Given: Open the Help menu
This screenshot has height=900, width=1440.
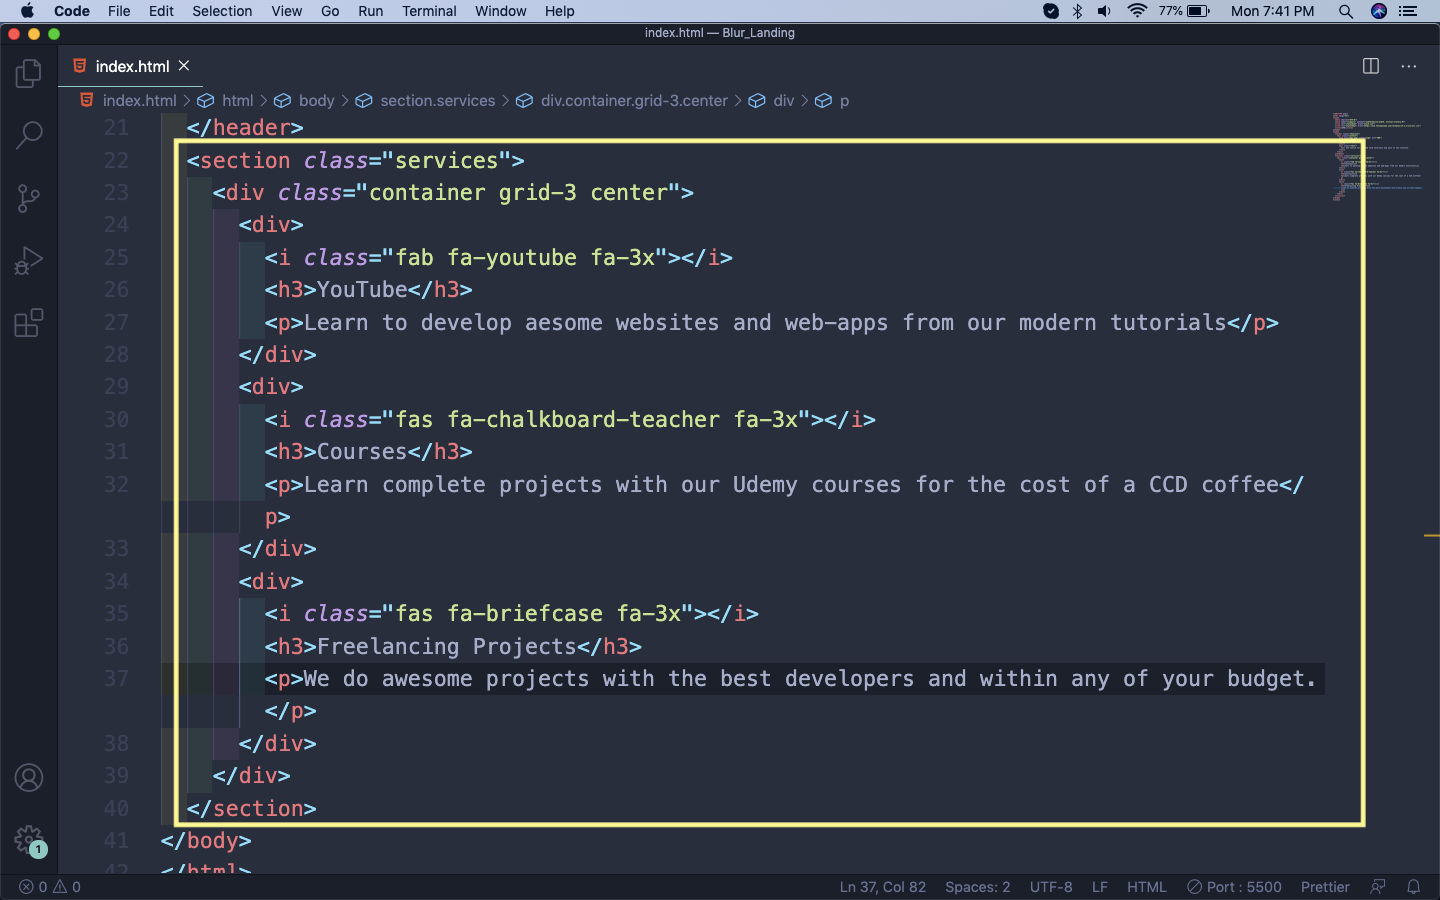Looking at the screenshot, I should pos(559,11).
